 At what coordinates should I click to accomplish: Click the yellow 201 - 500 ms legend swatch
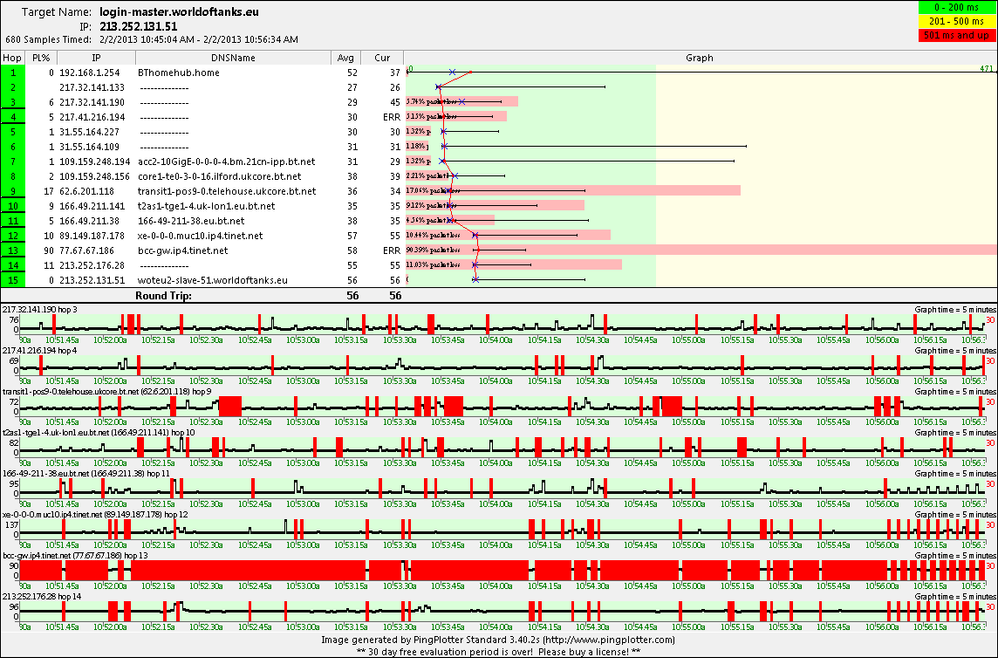(957, 22)
